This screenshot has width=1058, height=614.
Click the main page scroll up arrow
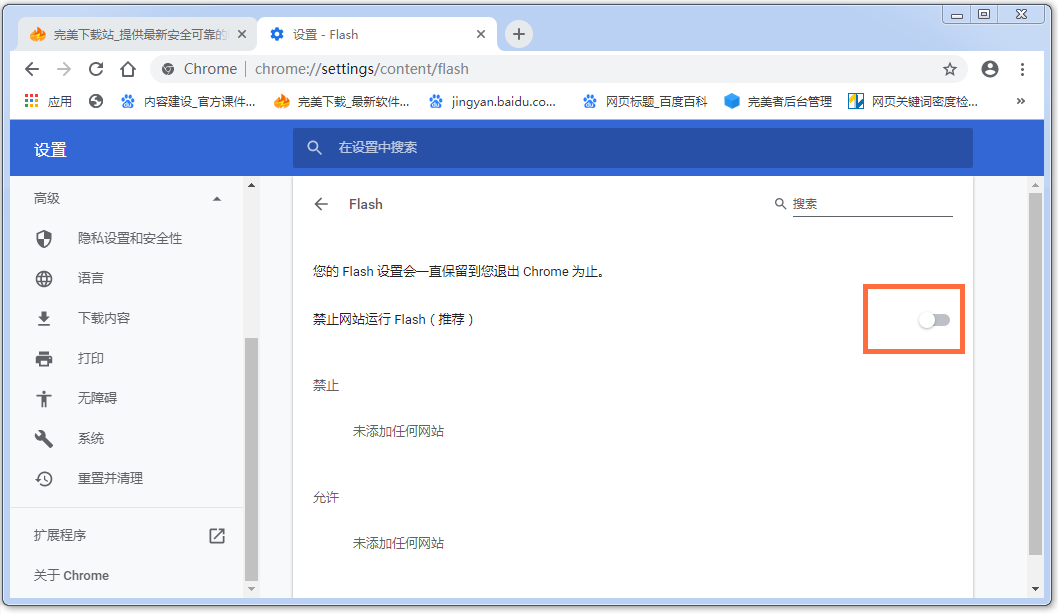click(x=1035, y=185)
